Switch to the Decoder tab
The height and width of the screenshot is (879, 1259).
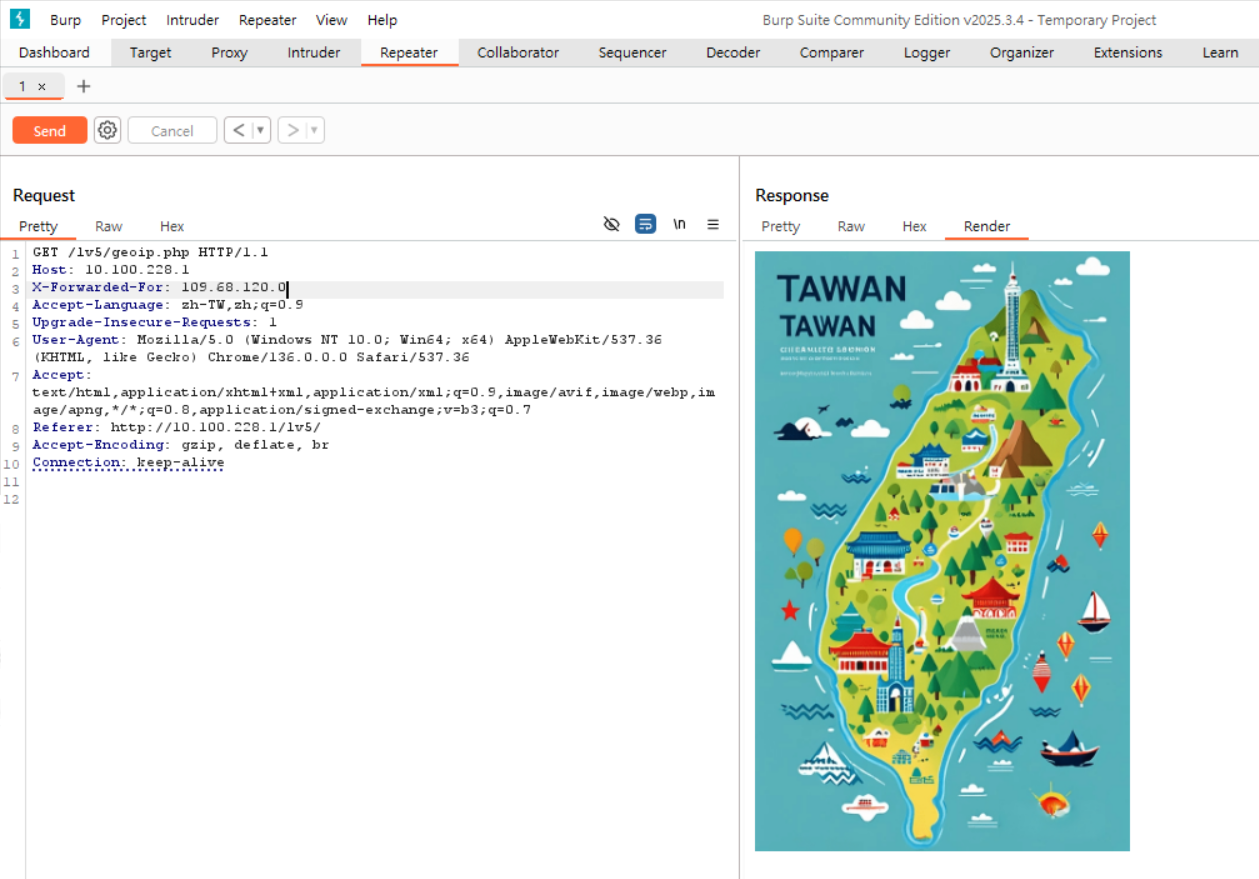coord(733,53)
